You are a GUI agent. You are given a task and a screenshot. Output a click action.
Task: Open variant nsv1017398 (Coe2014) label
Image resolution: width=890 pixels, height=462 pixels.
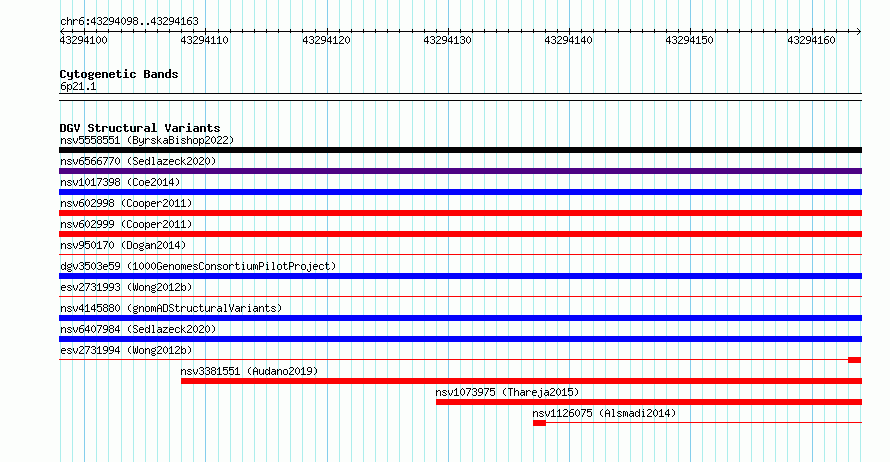120,182
